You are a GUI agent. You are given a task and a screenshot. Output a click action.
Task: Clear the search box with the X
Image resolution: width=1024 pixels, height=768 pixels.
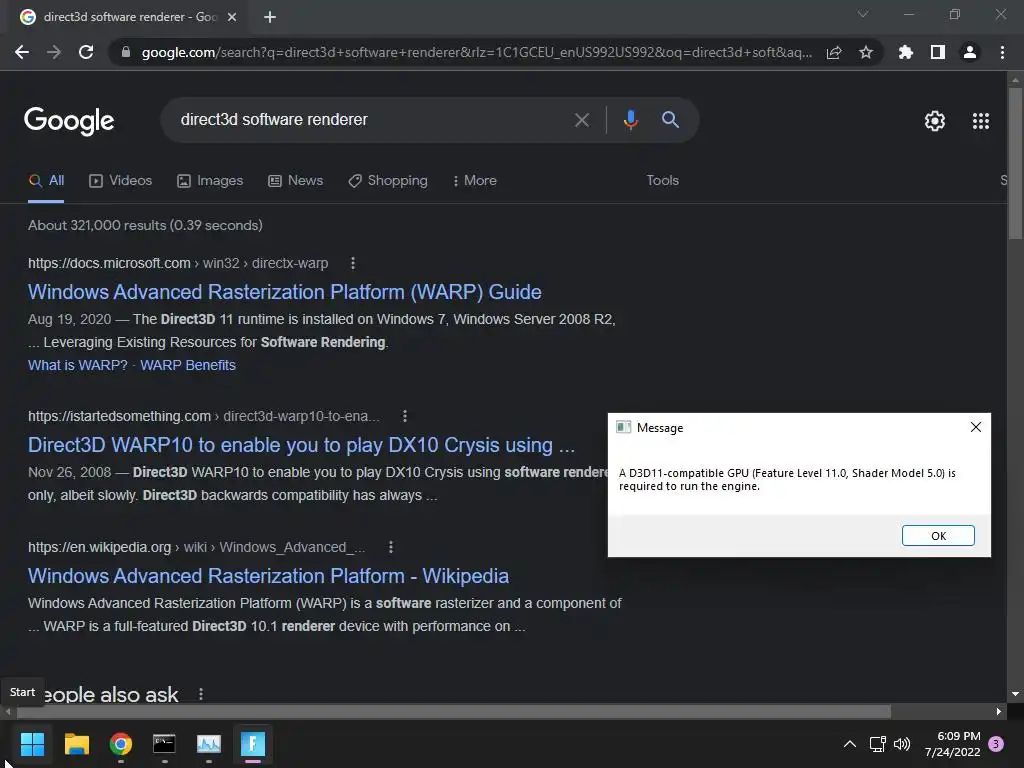tap(582, 120)
